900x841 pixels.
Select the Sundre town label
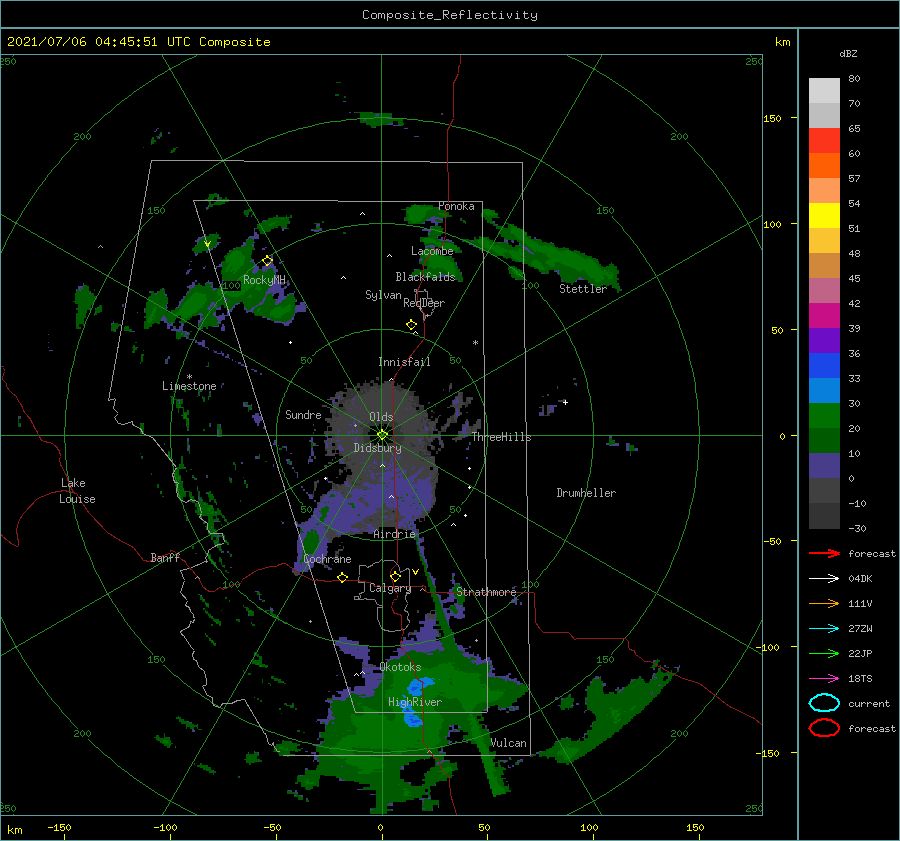[303, 414]
